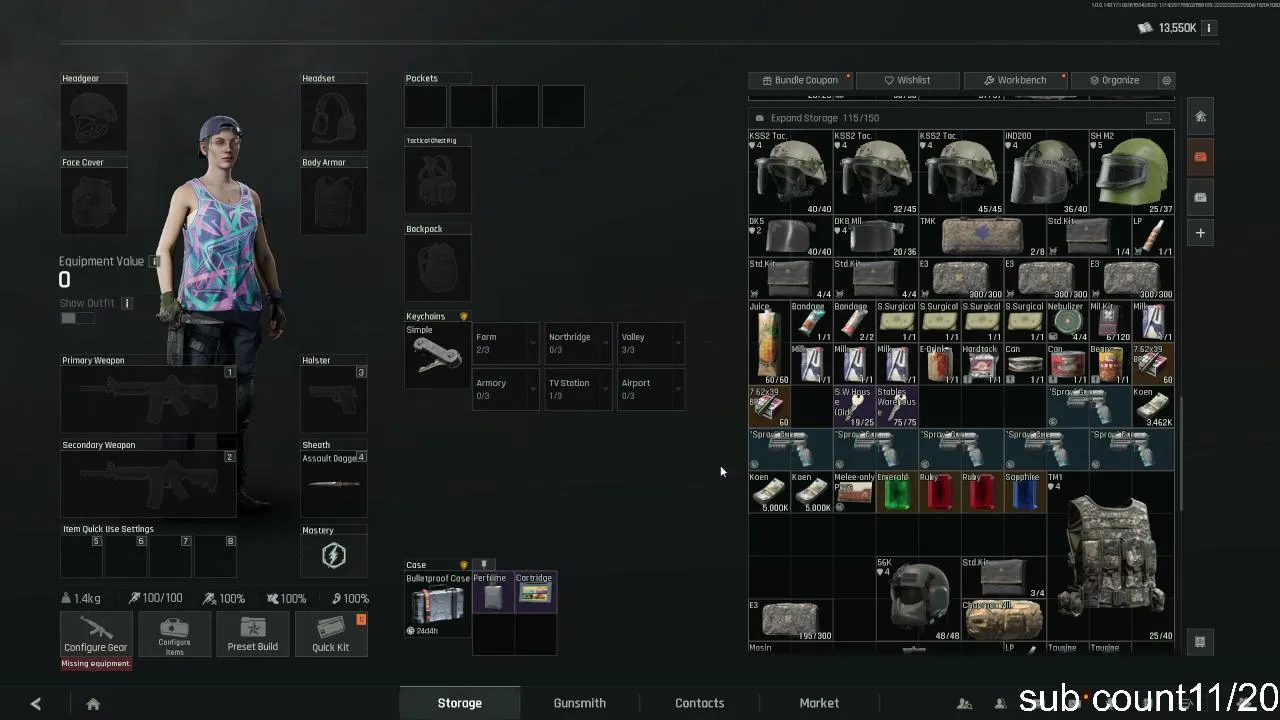The image size is (1280, 720).
Task: Organize the storage items
Action: point(1114,80)
